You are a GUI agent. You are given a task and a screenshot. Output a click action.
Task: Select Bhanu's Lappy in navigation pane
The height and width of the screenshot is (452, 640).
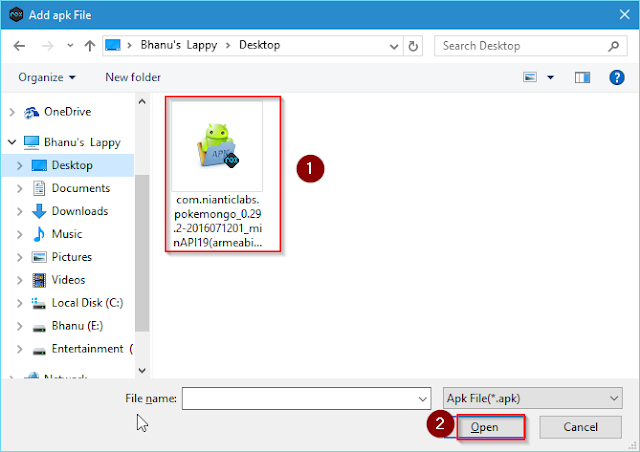(82, 142)
